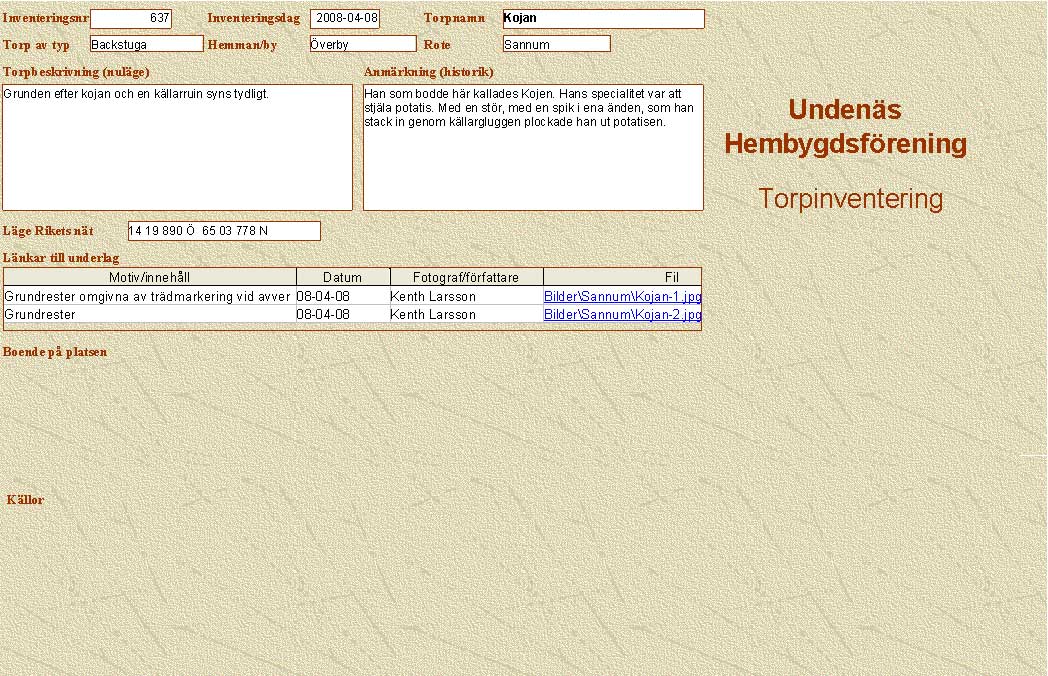Focus the Hemman/by field with Överby

(362, 44)
